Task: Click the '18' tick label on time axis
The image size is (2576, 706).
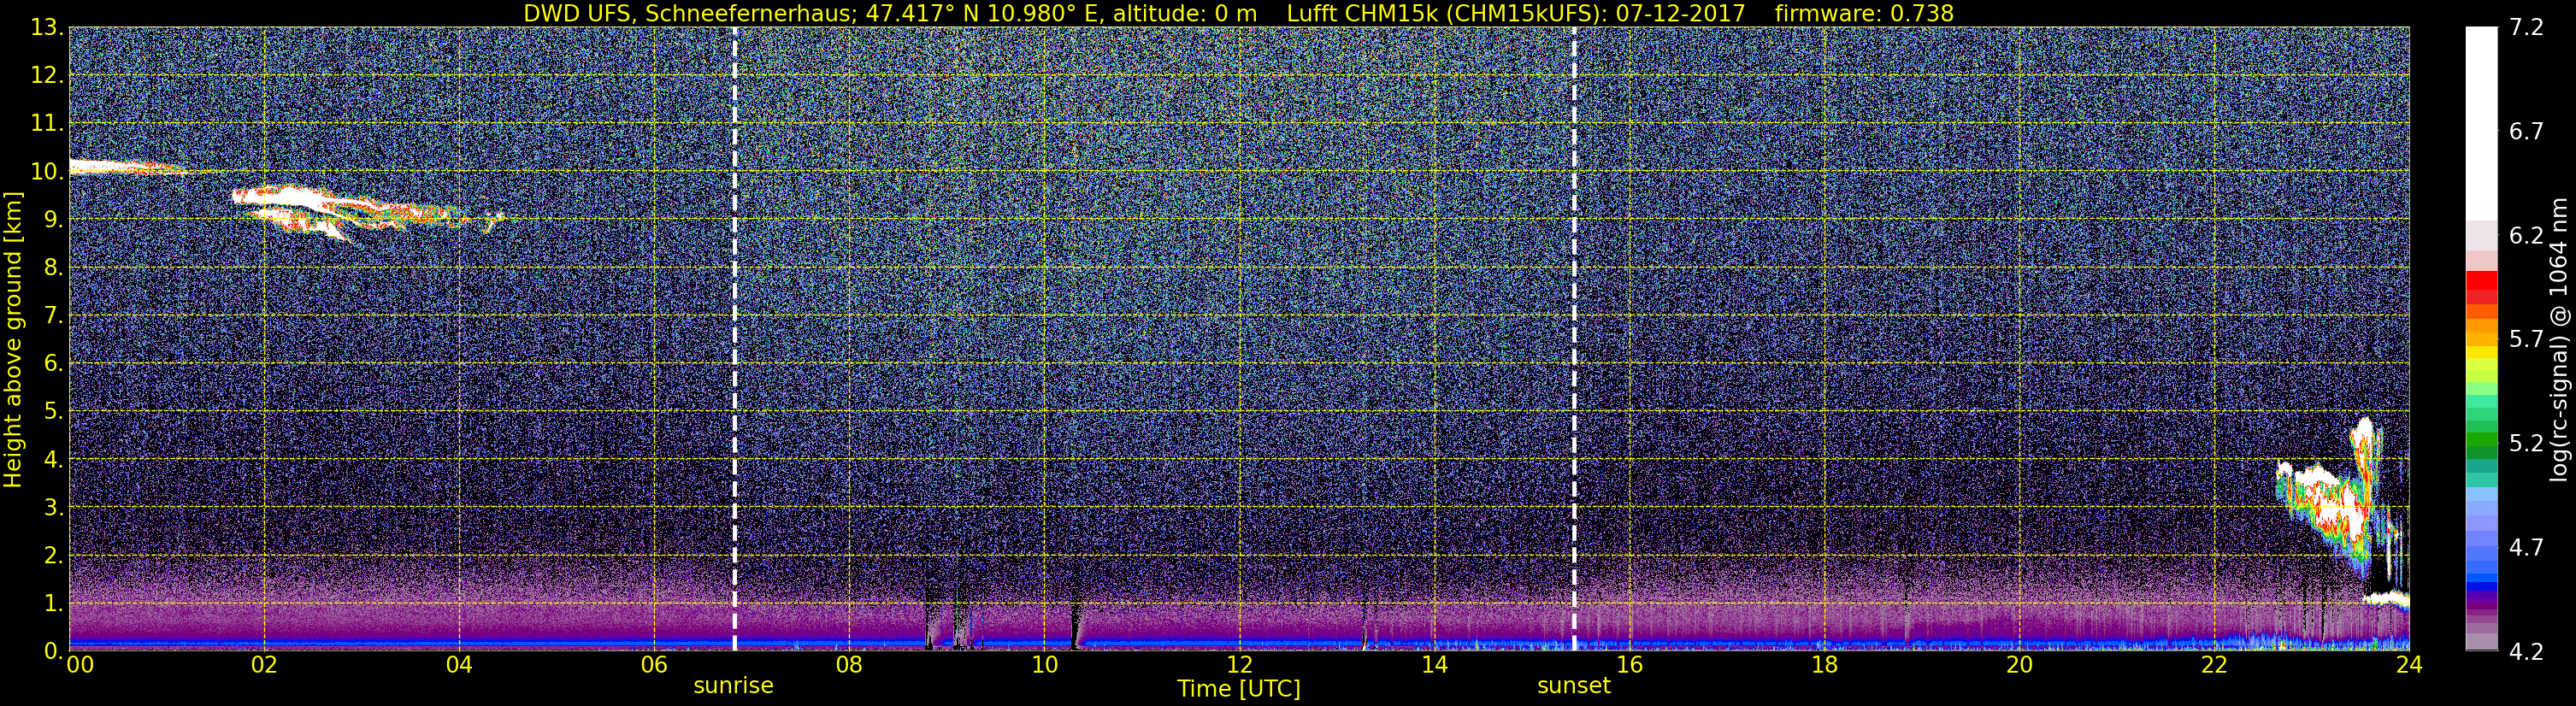Action: (x=1824, y=664)
